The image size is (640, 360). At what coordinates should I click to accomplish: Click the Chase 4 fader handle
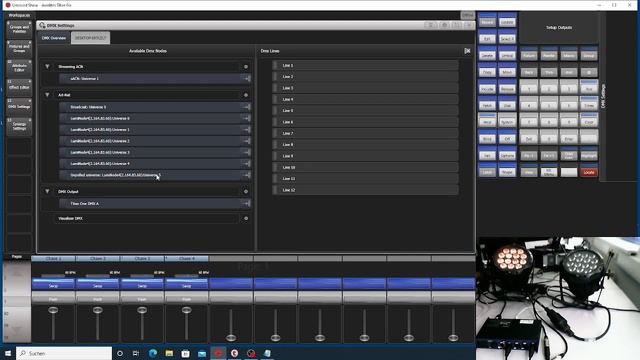click(x=187, y=310)
